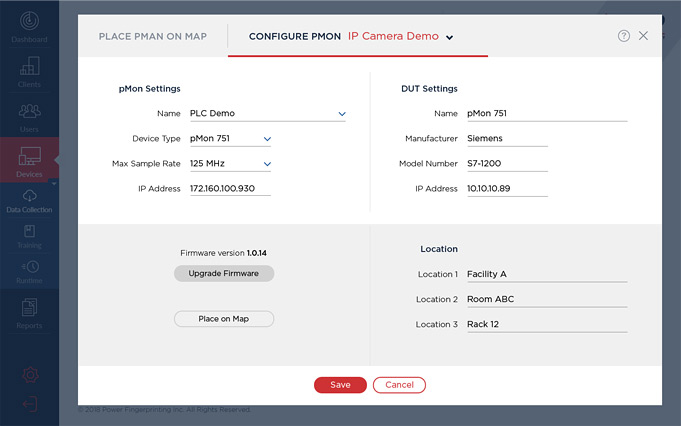Open the Device Type dropdown
The height and width of the screenshot is (426, 681).
pyautogui.click(x=230, y=139)
